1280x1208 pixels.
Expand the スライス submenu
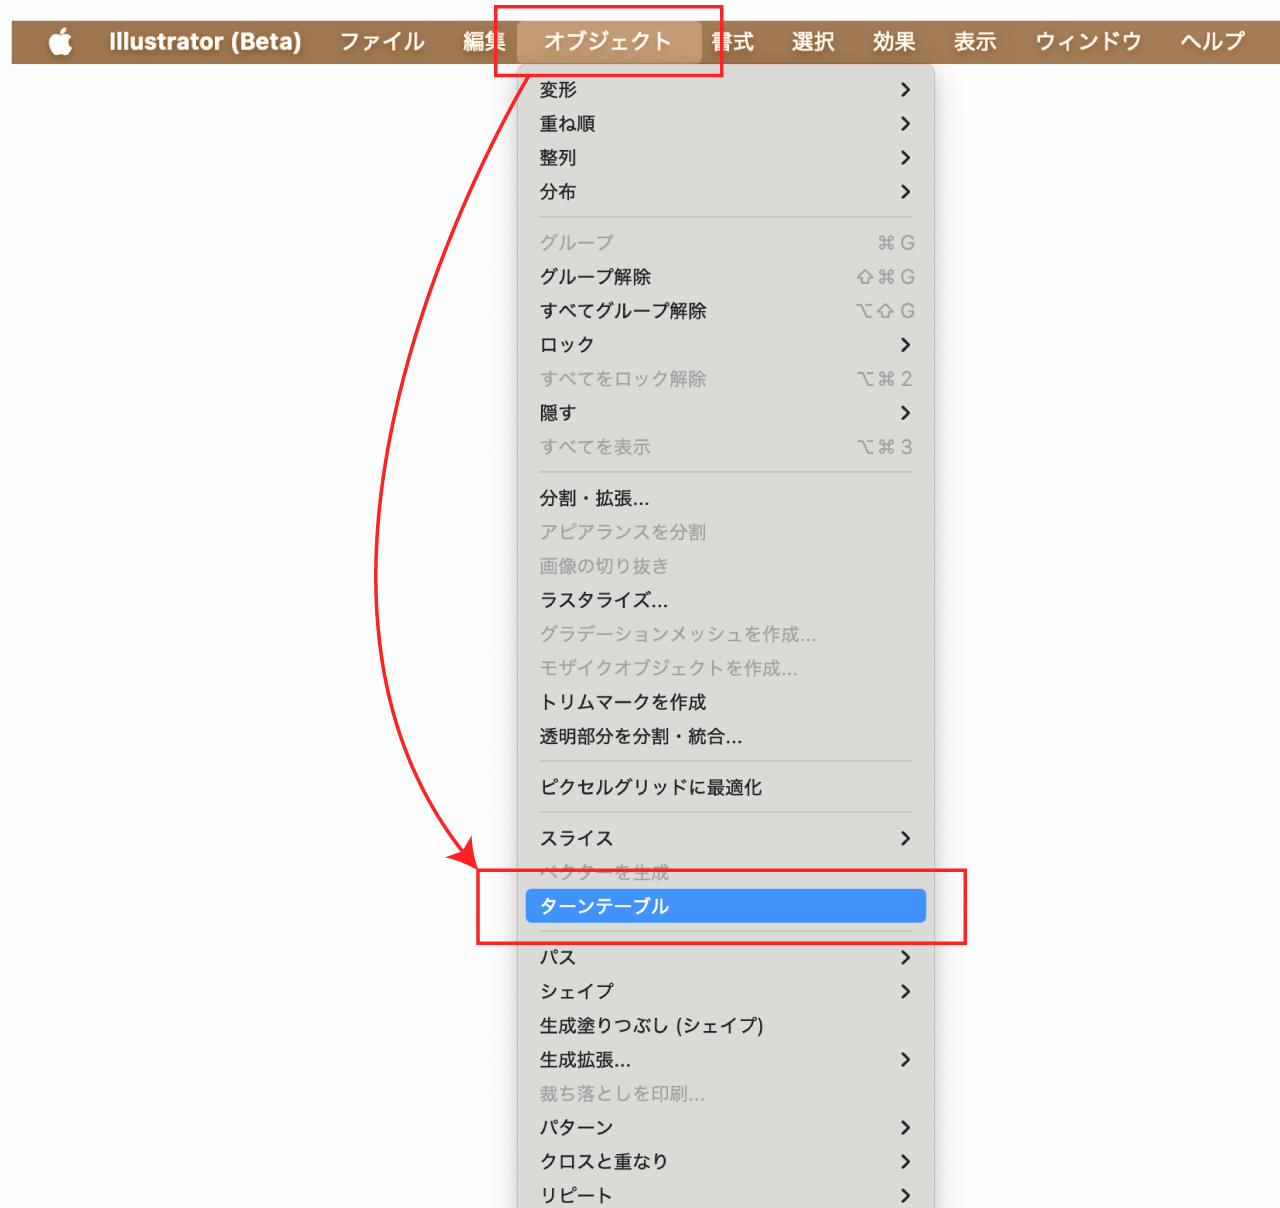726,838
